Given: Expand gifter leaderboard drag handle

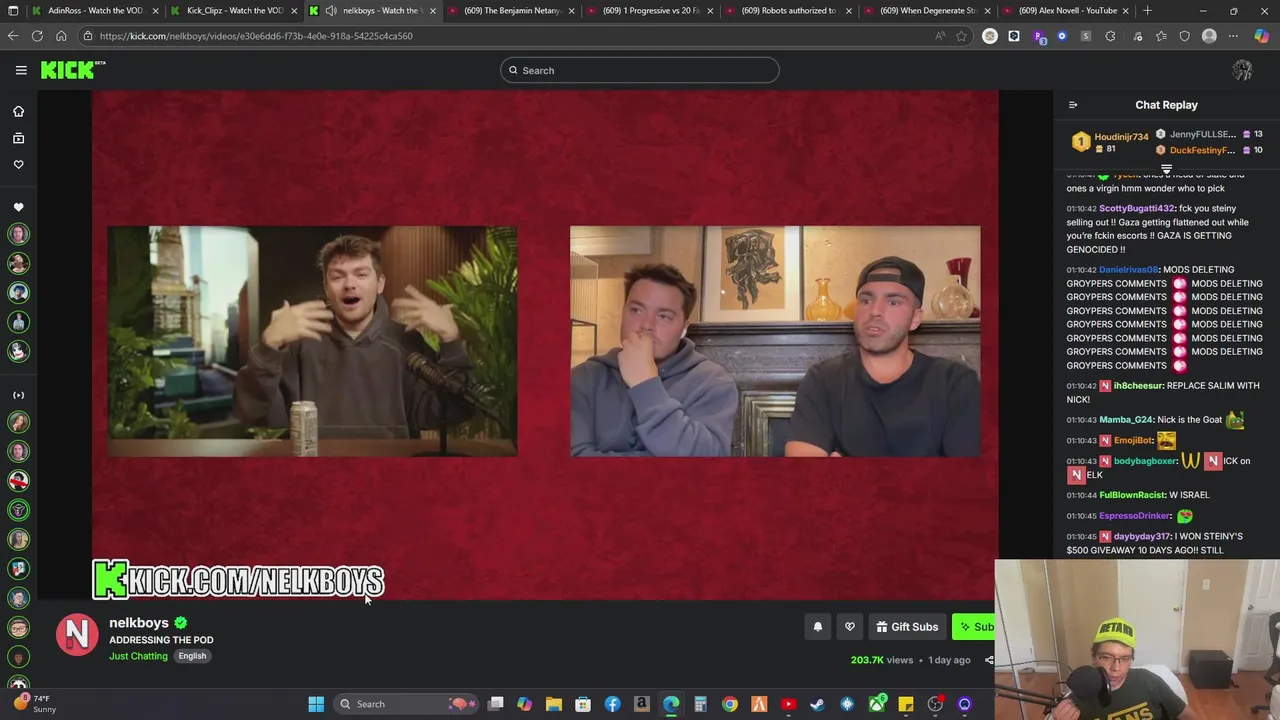Looking at the screenshot, I should (x=1166, y=168).
